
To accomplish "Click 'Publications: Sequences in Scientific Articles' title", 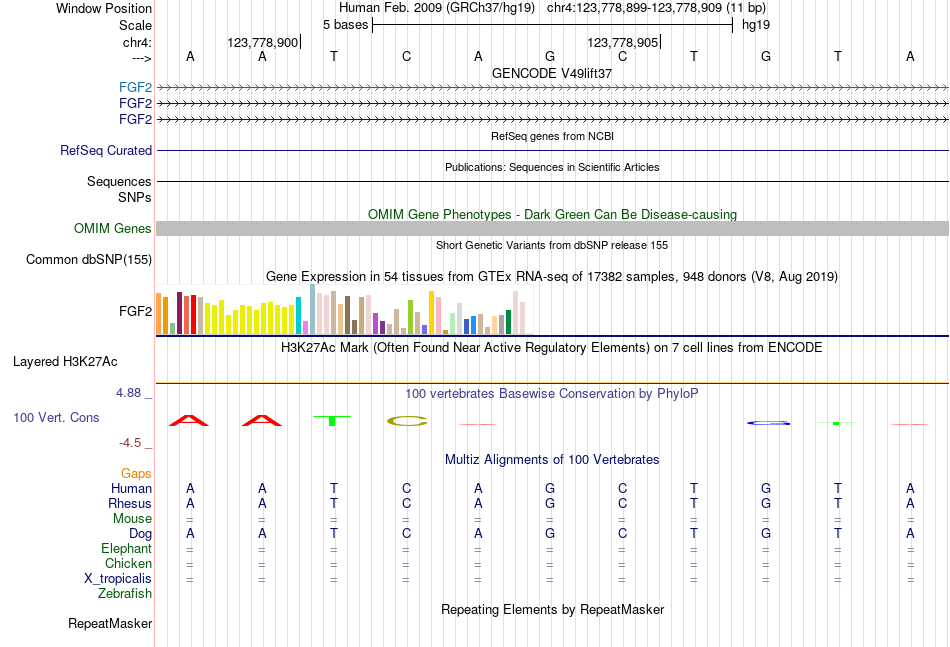I will coord(552,167).
